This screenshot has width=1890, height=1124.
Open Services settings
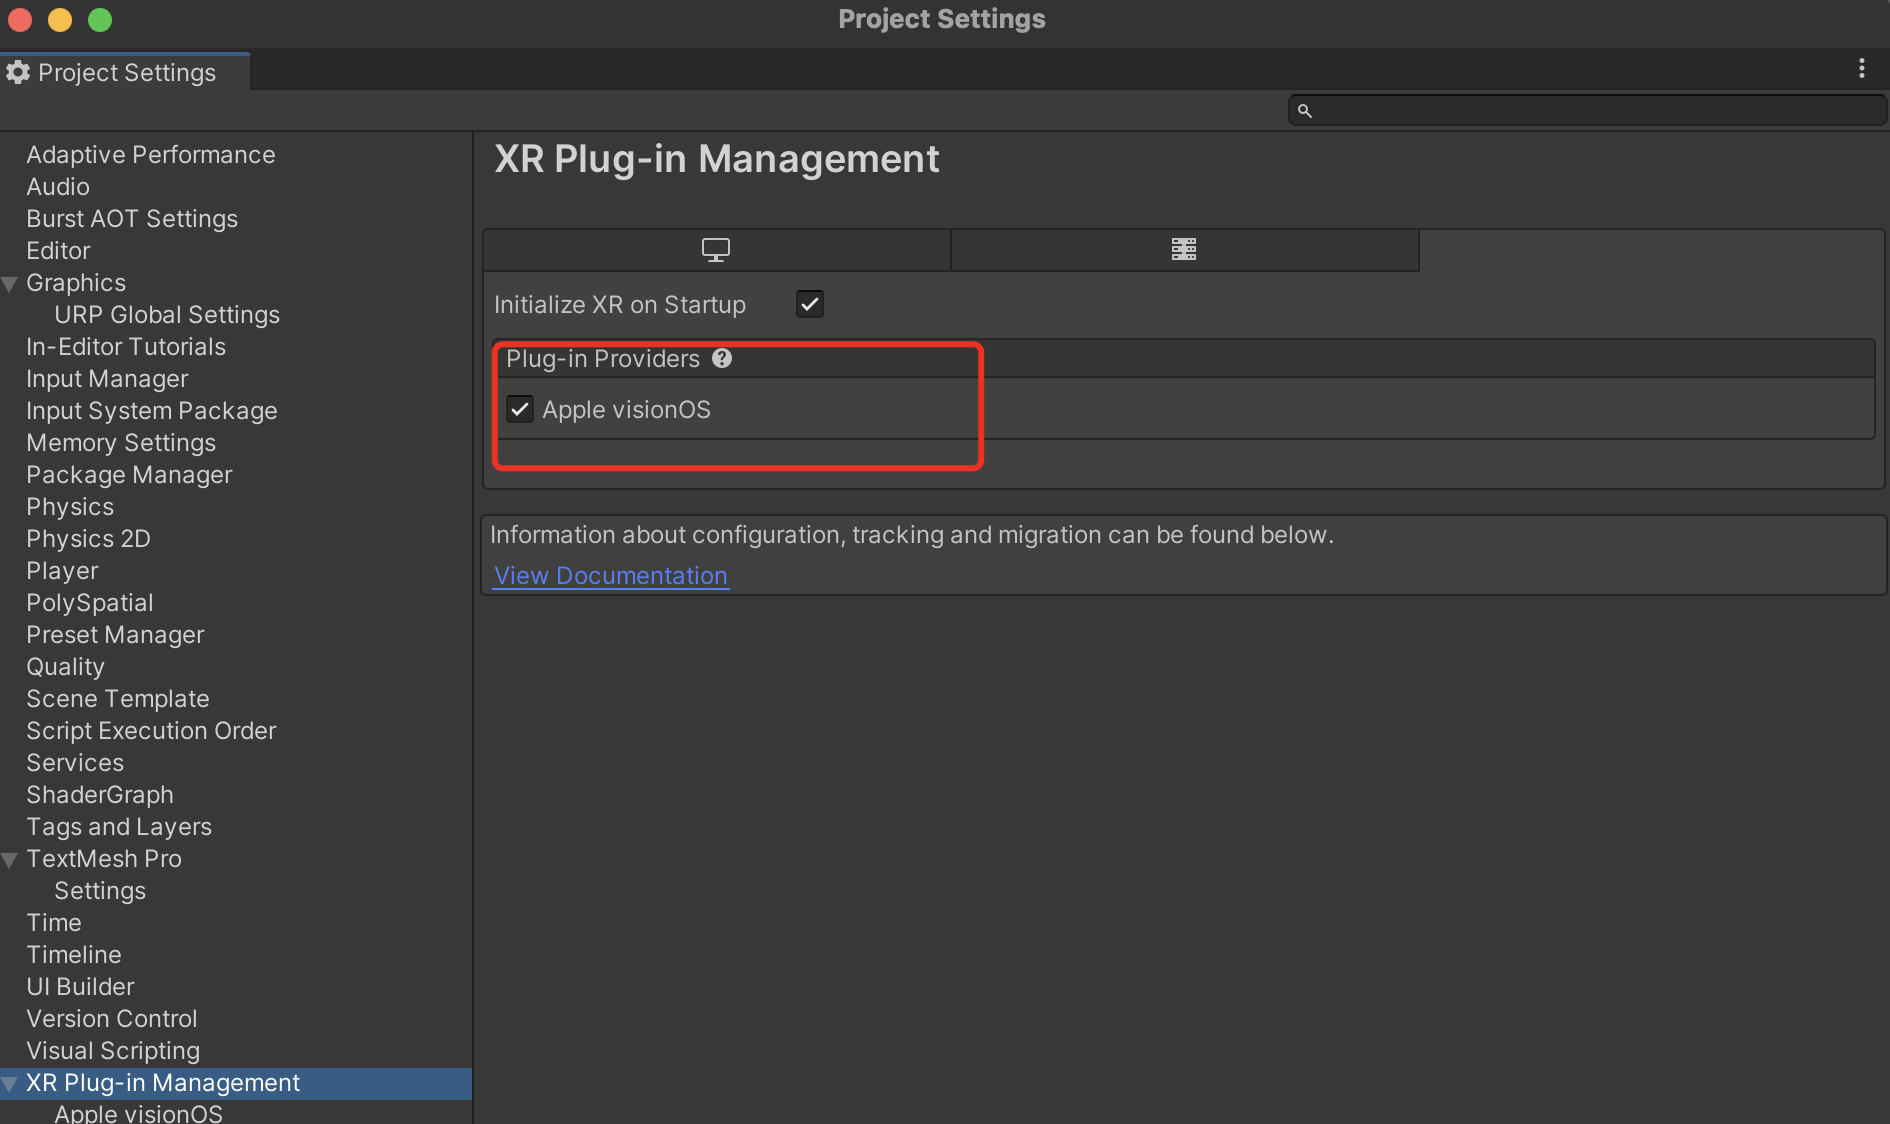coord(75,763)
